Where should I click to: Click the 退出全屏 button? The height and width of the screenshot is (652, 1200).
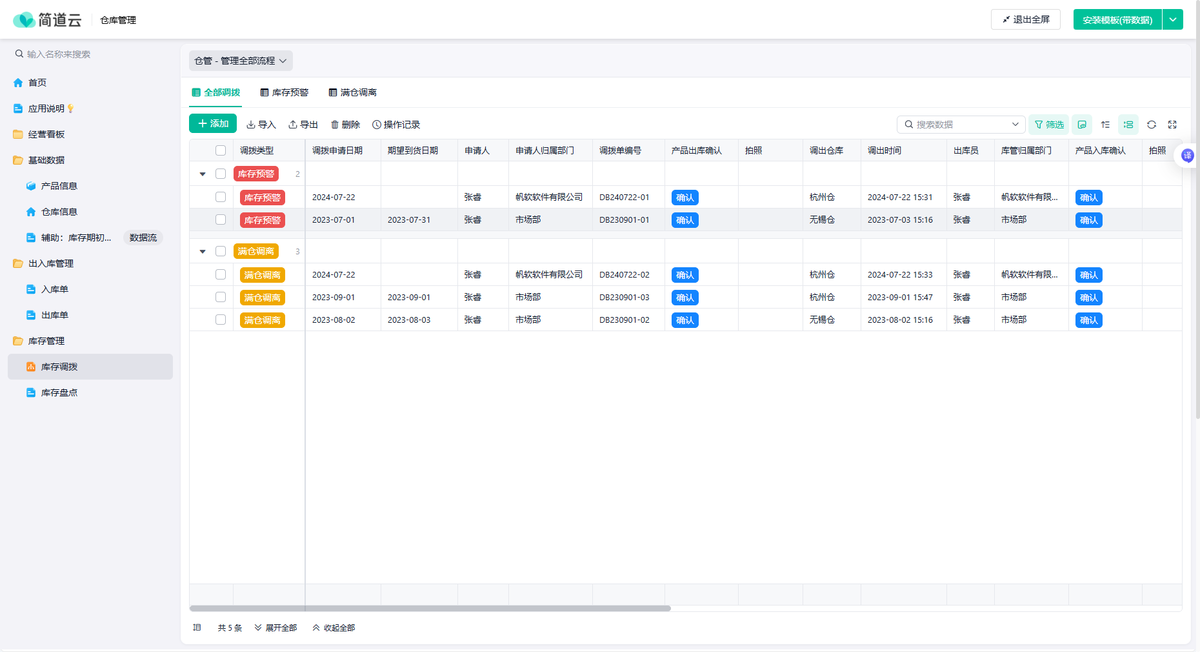[1025, 20]
